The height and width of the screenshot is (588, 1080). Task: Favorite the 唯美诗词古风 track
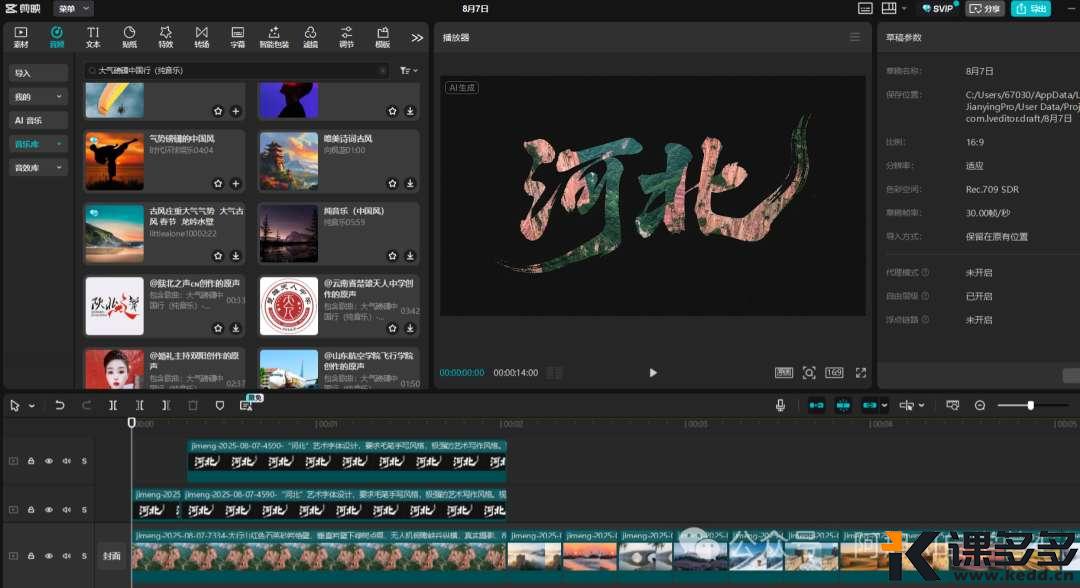point(393,183)
